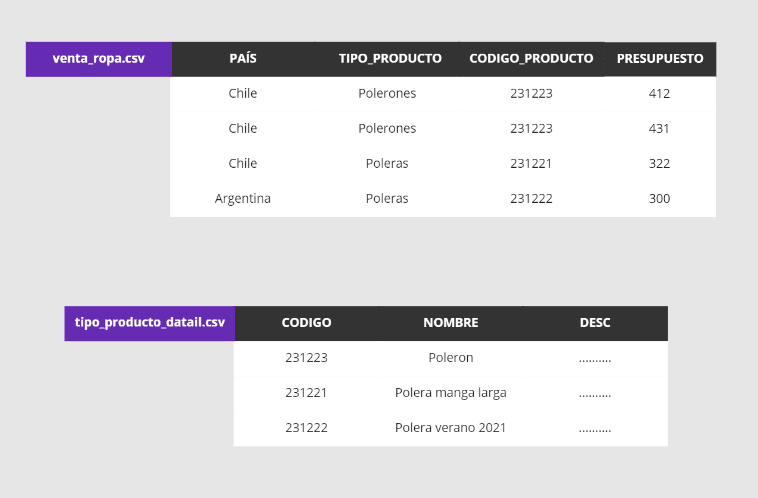The width and height of the screenshot is (758, 498).
Task: Click the CODIGO_PRODUCTO column header
Action: click(x=531, y=59)
